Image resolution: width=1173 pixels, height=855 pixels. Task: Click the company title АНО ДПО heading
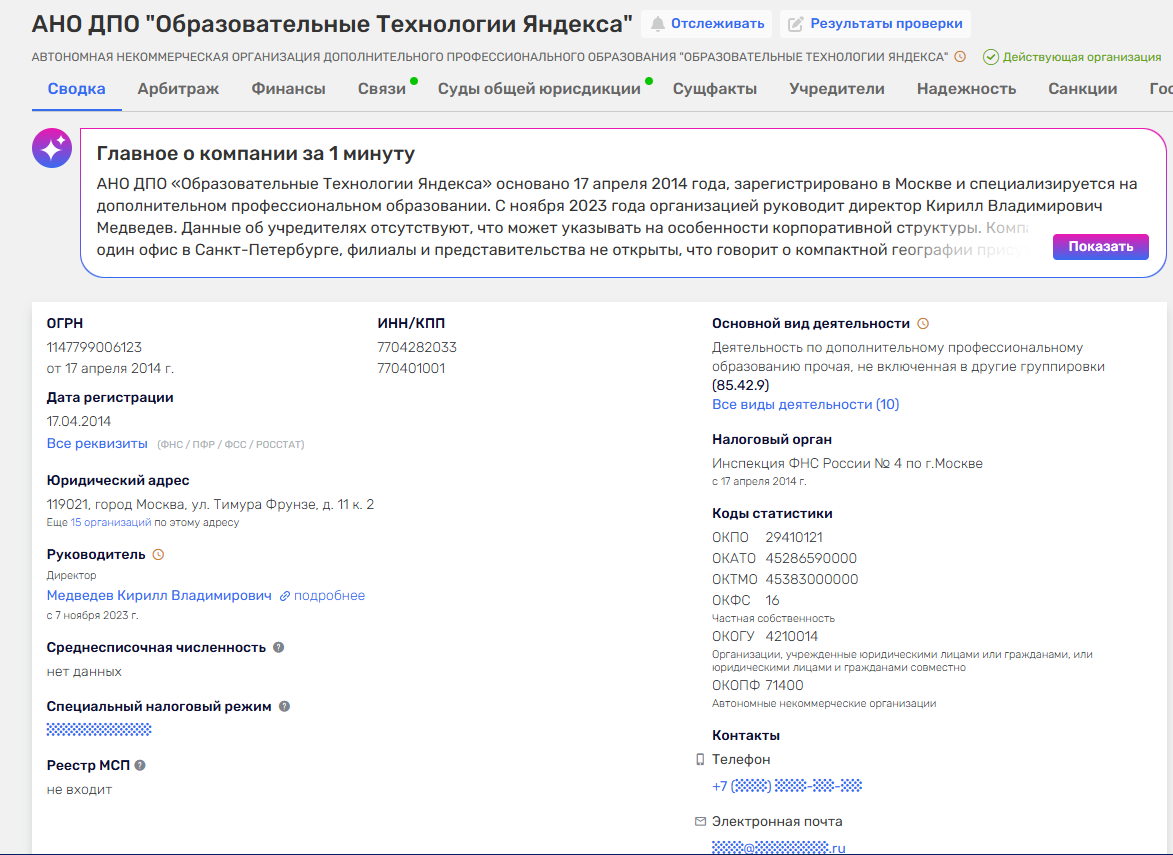click(x=332, y=25)
